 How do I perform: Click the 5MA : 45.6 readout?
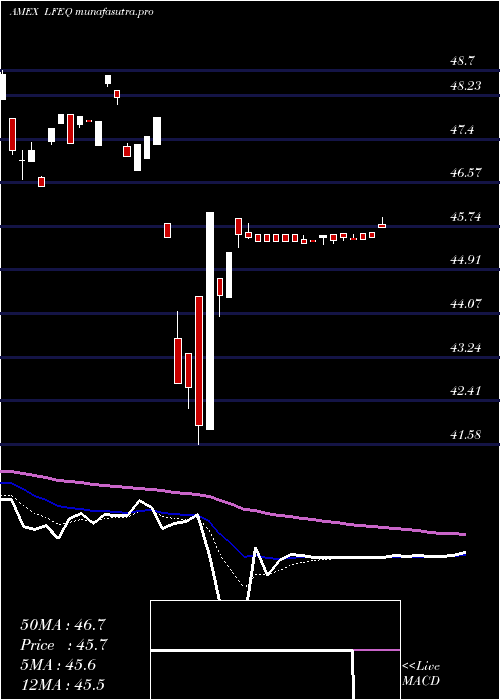click(x=60, y=665)
